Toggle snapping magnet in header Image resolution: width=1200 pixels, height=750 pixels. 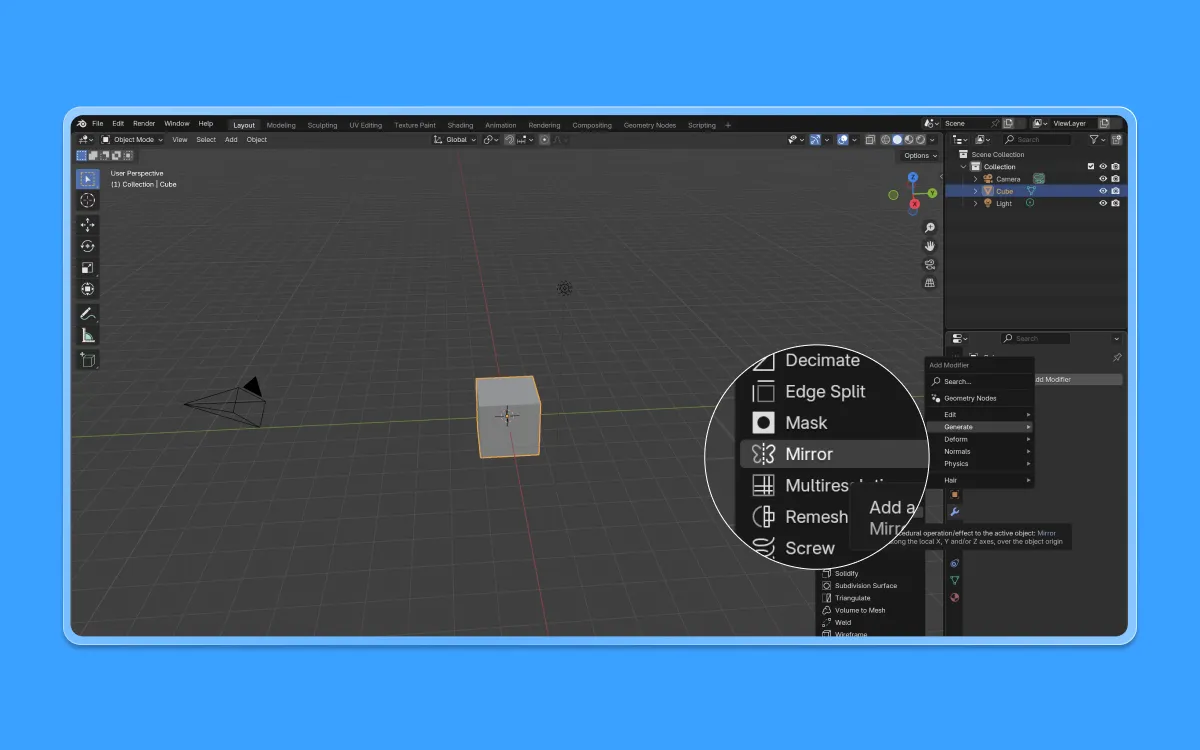pos(509,140)
